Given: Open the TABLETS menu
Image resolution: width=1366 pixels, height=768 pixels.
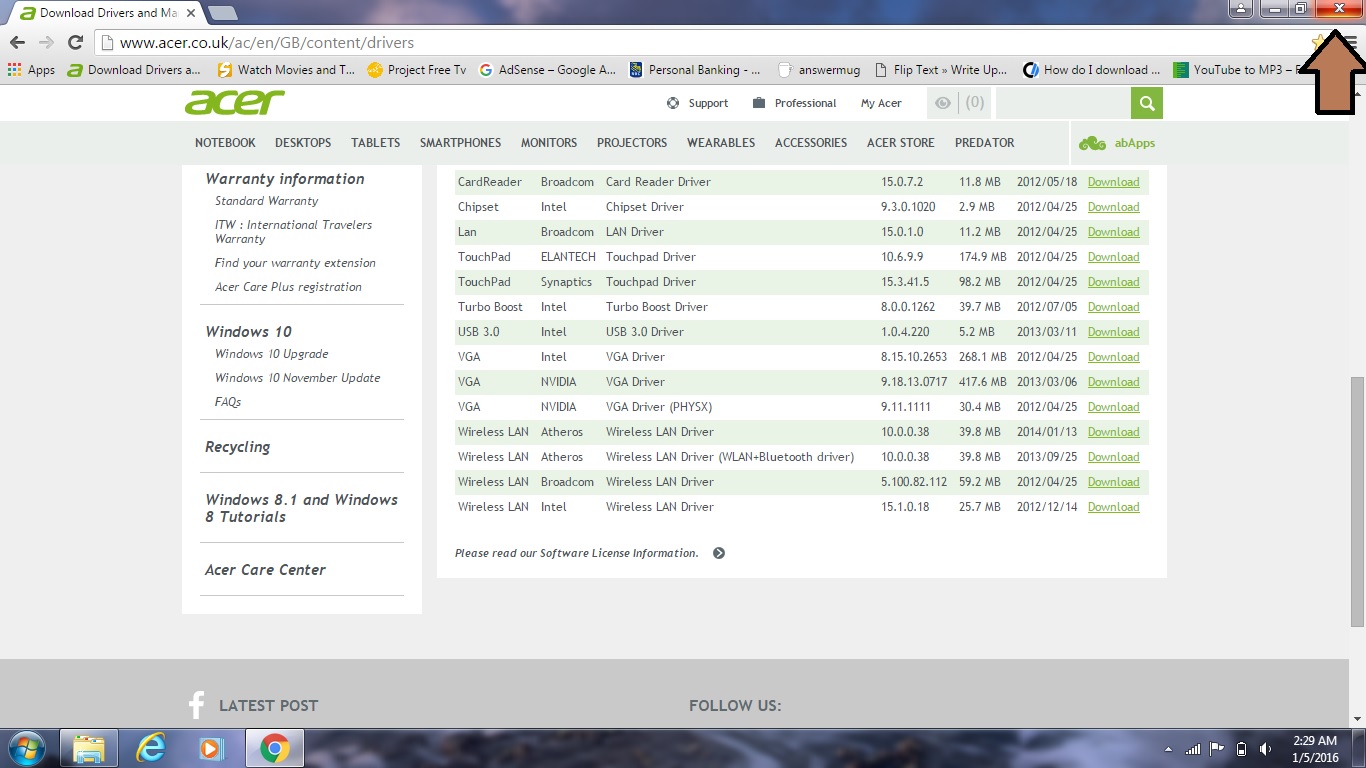Looking at the screenshot, I should pos(375,143).
